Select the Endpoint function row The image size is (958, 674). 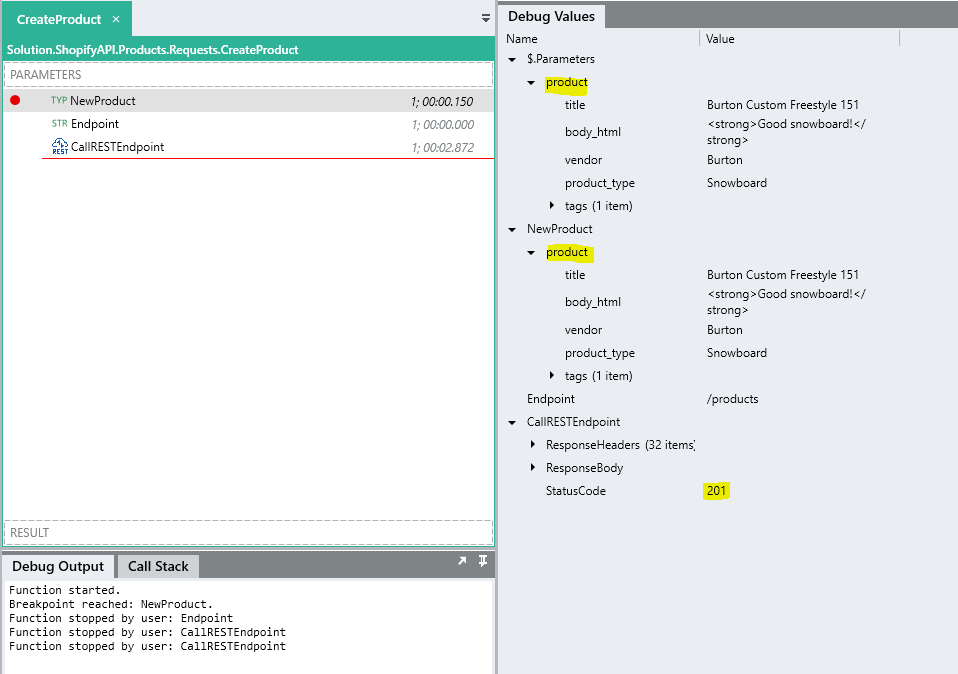[x=249, y=124]
